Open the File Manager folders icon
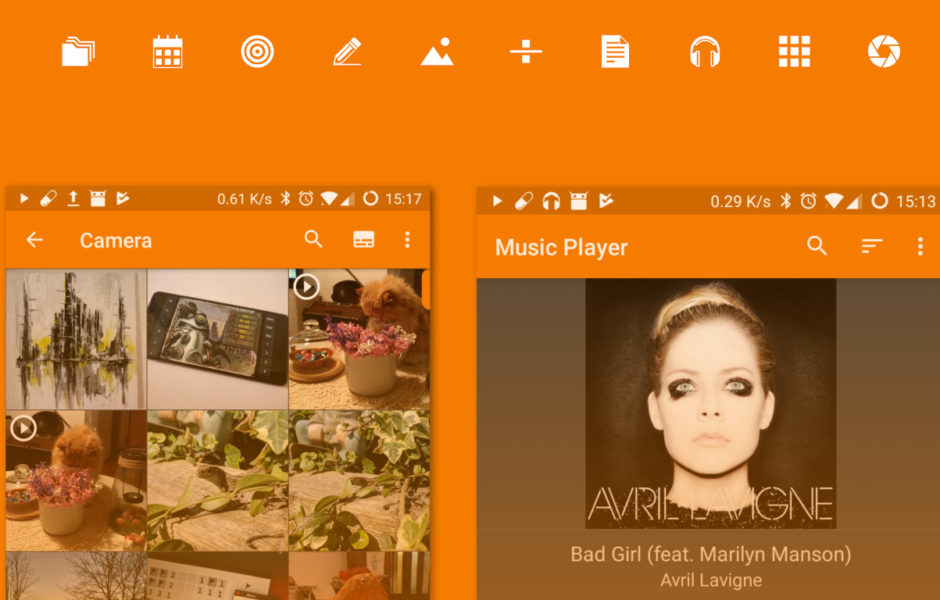This screenshot has height=600, width=940. [78, 52]
